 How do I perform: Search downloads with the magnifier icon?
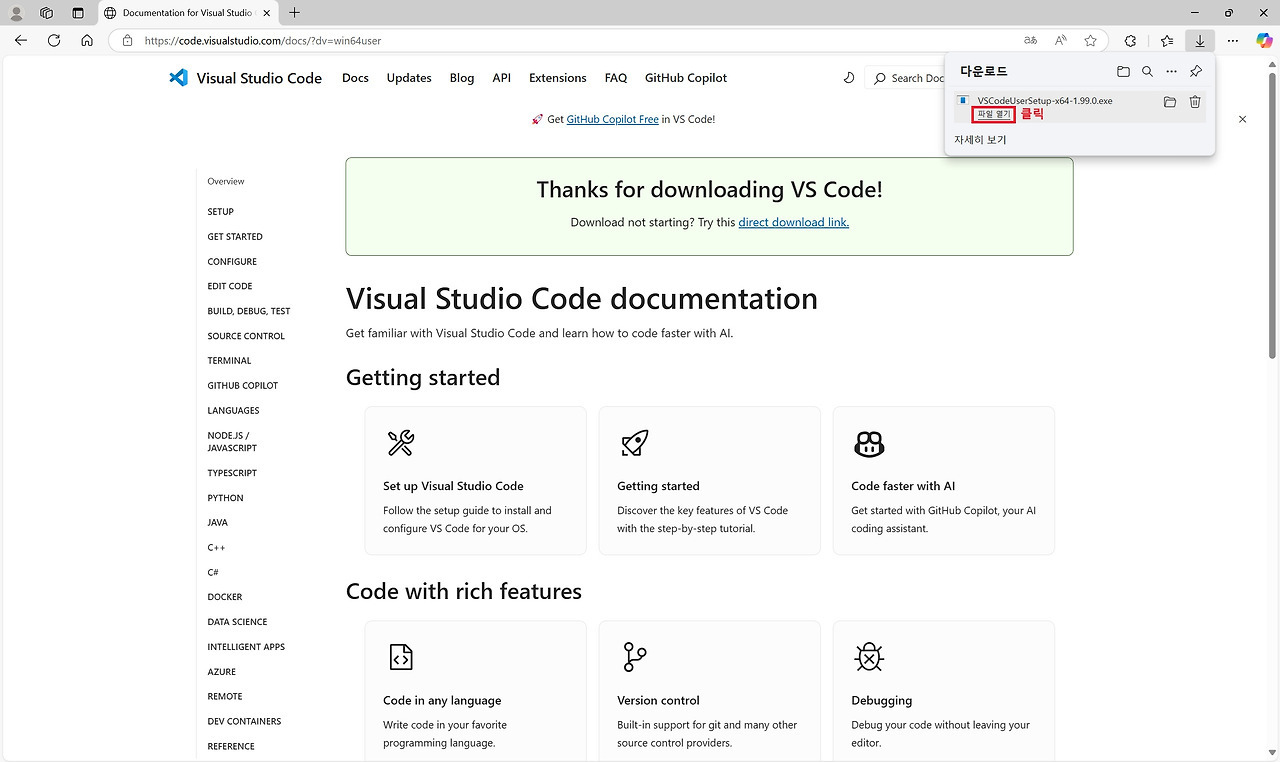(x=1147, y=72)
